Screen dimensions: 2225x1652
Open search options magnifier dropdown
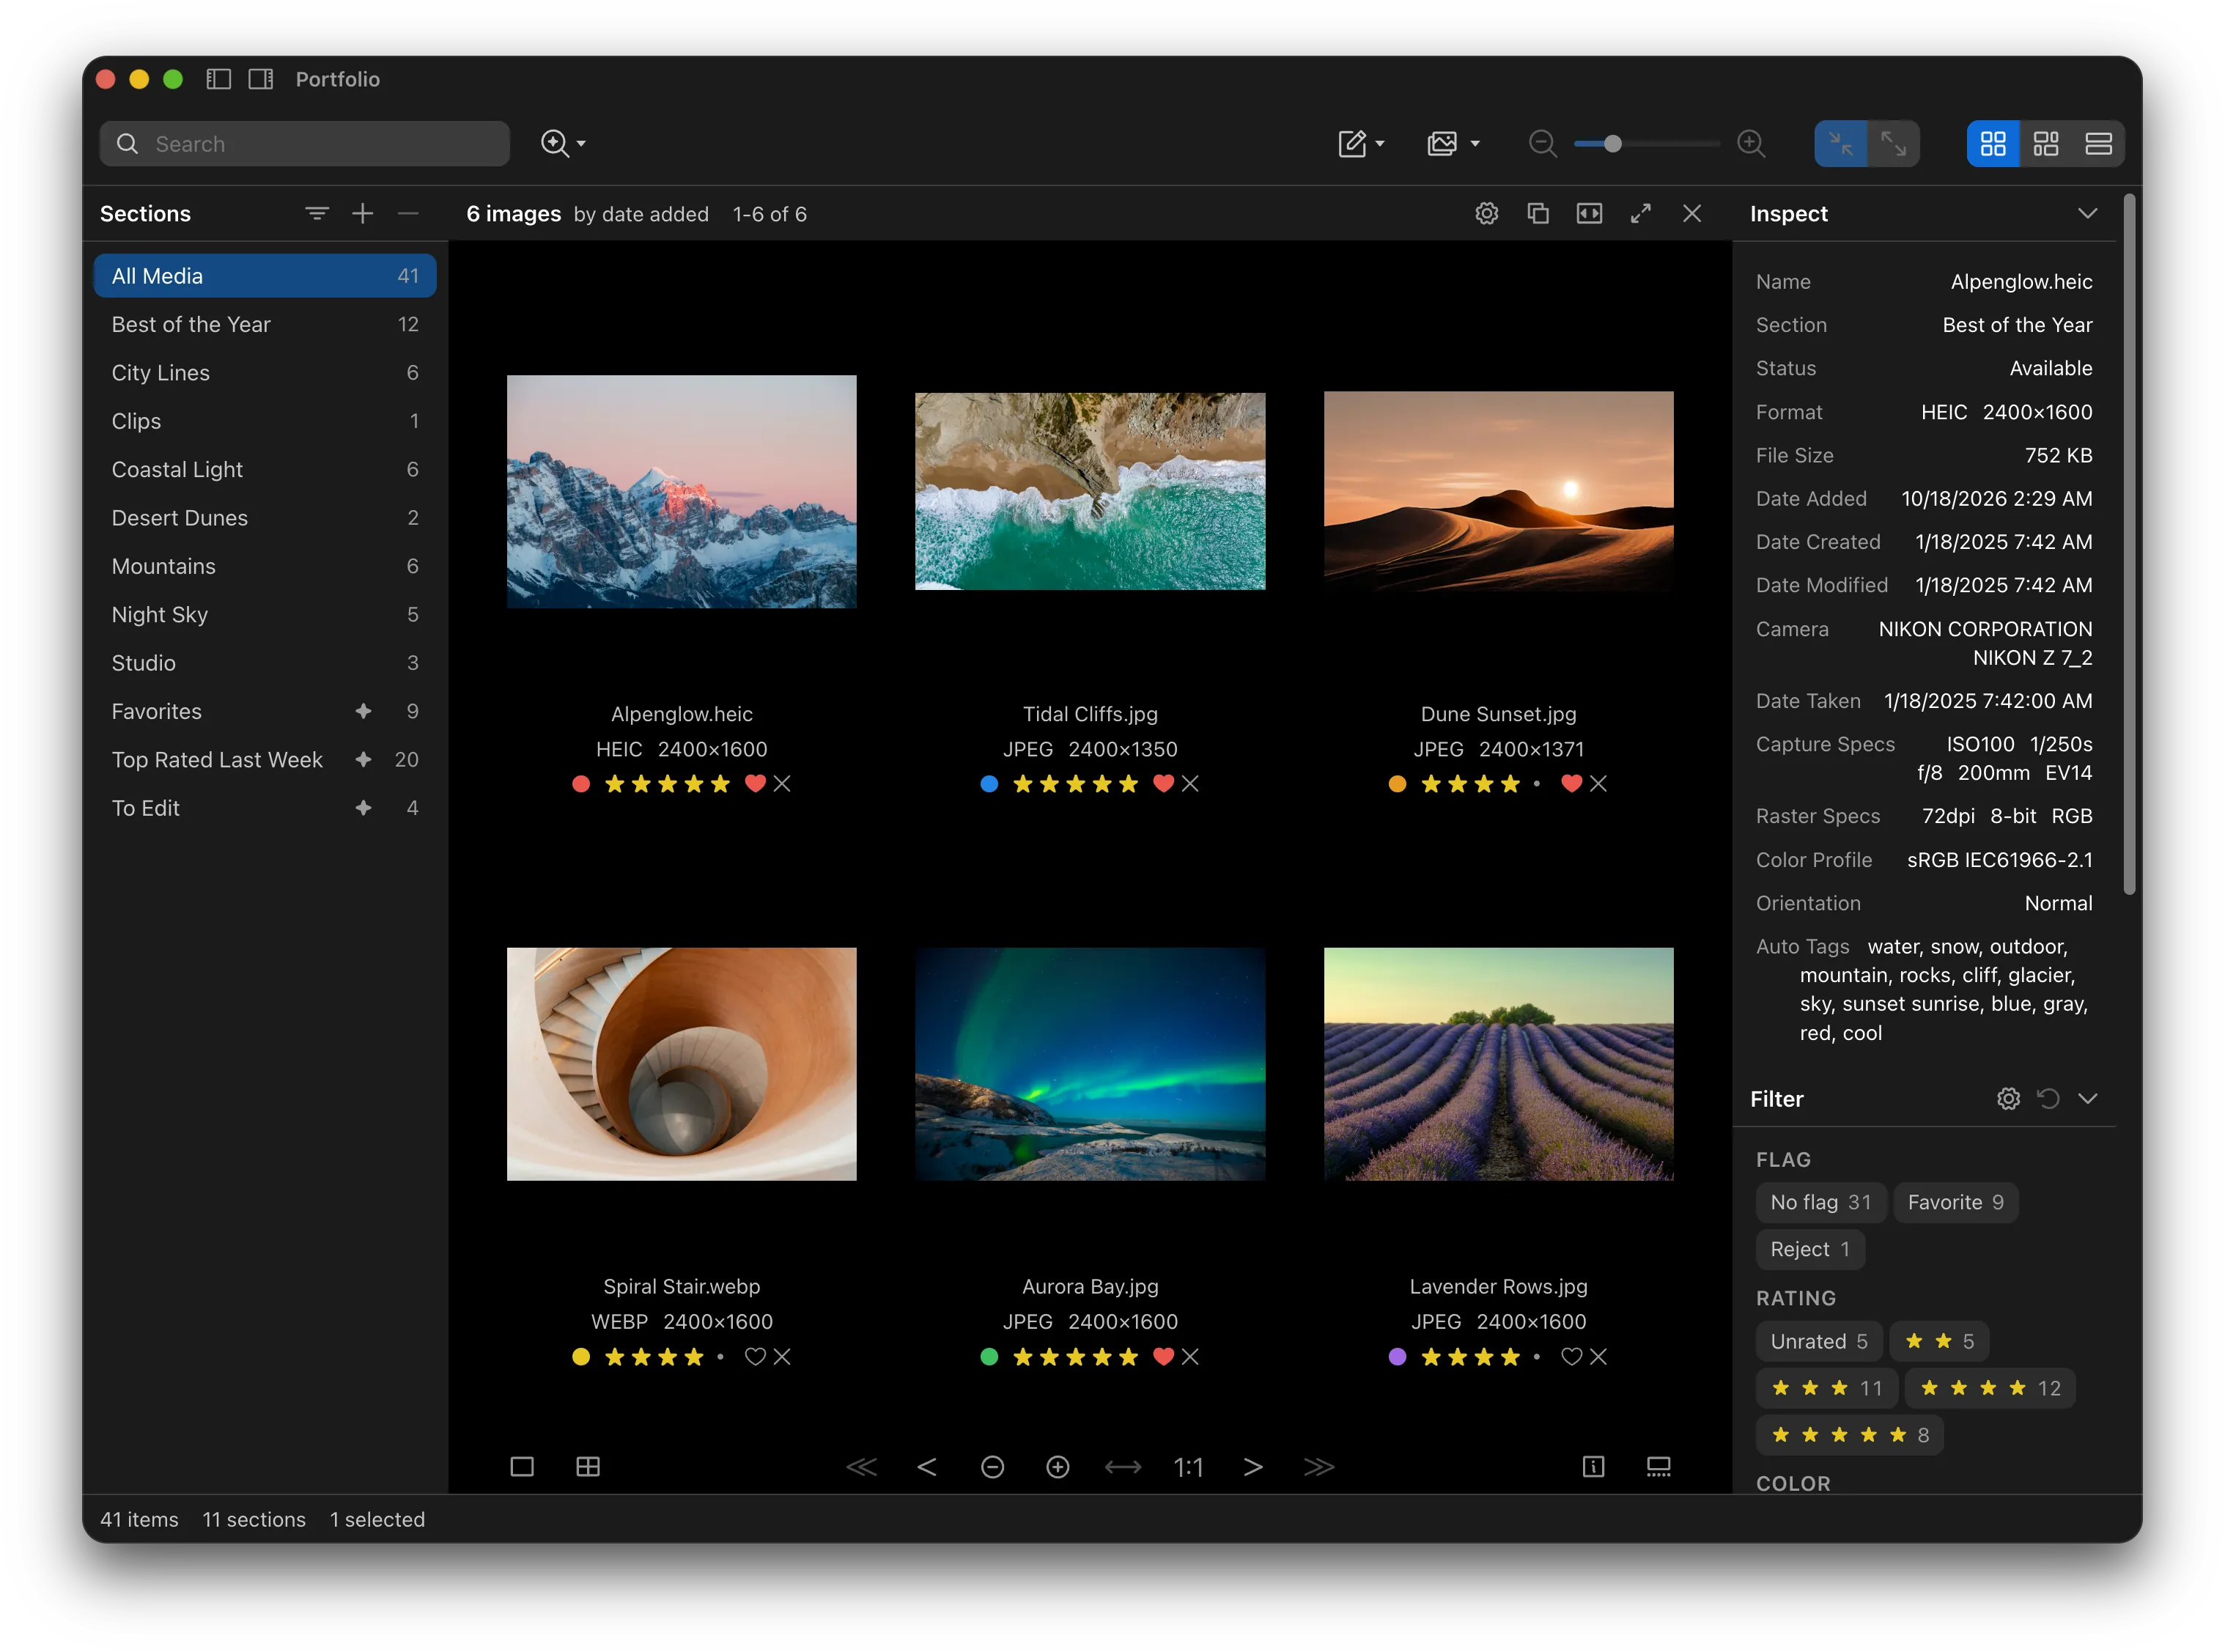tap(563, 144)
